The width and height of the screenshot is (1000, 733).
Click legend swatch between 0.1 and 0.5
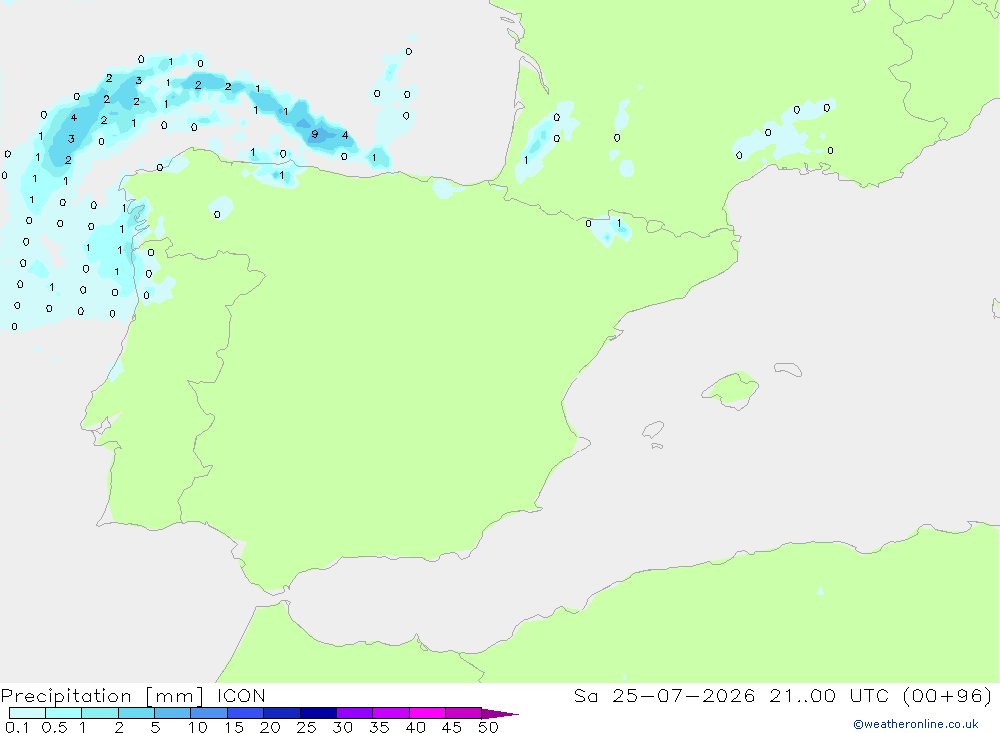[27, 713]
